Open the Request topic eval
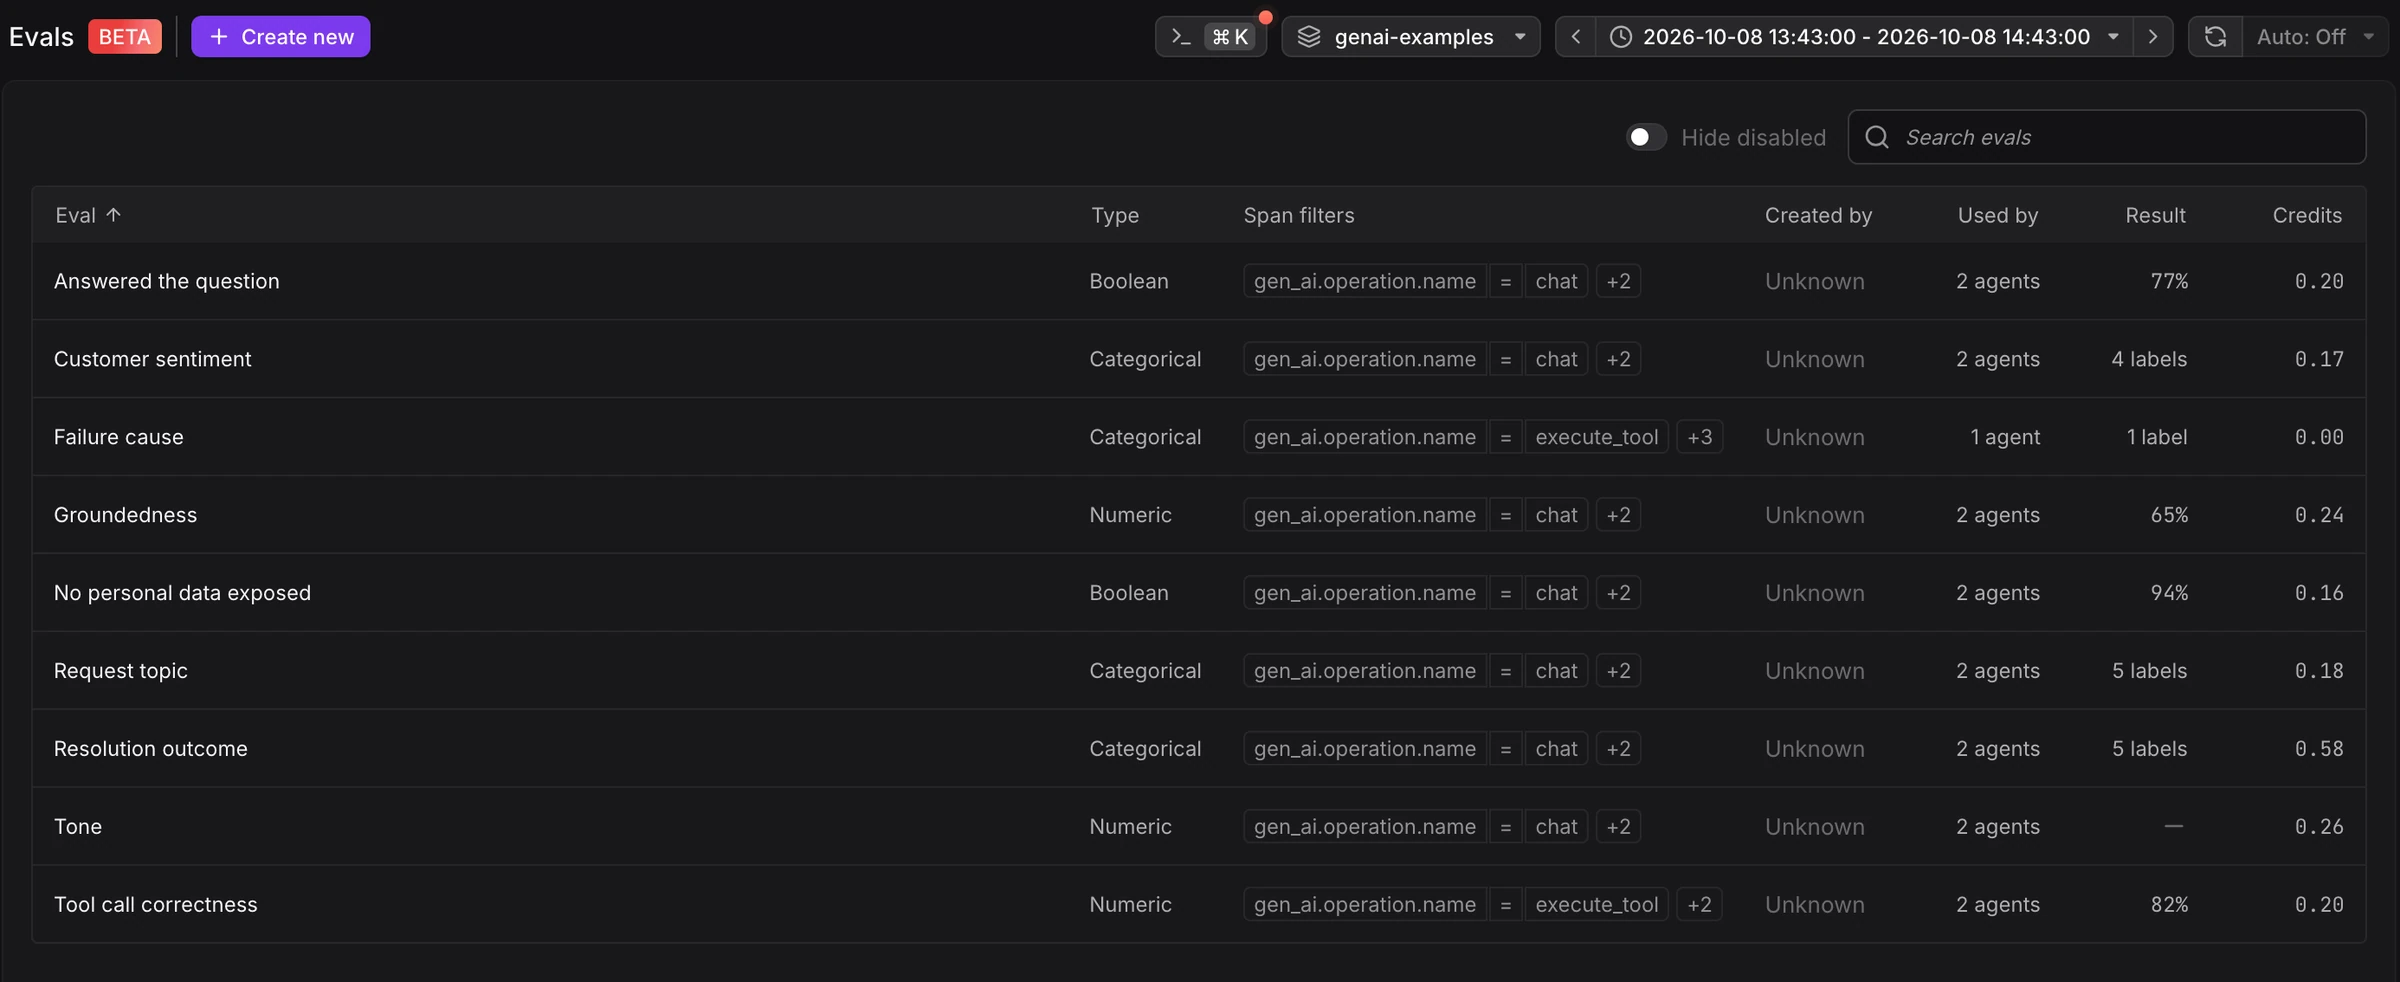The width and height of the screenshot is (2400, 982). [121, 671]
